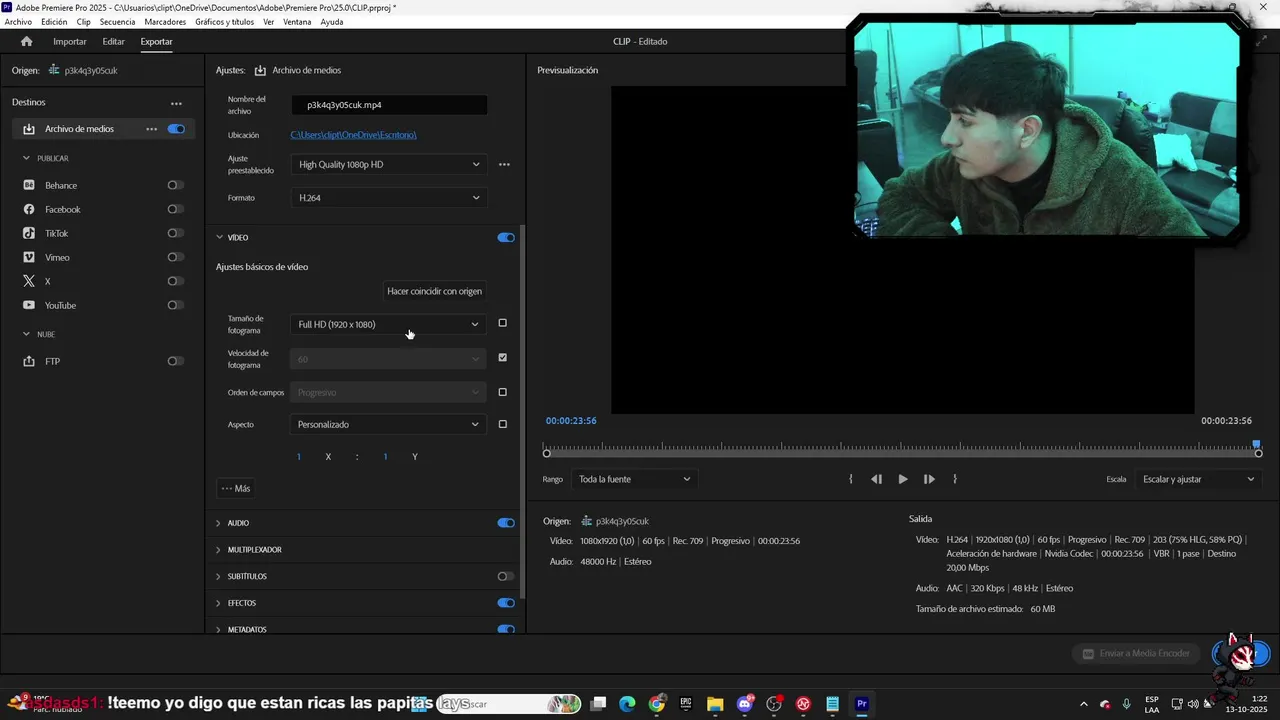Switch to the Importar tab
The height and width of the screenshot is (720, 1280).
coord(70,41)
